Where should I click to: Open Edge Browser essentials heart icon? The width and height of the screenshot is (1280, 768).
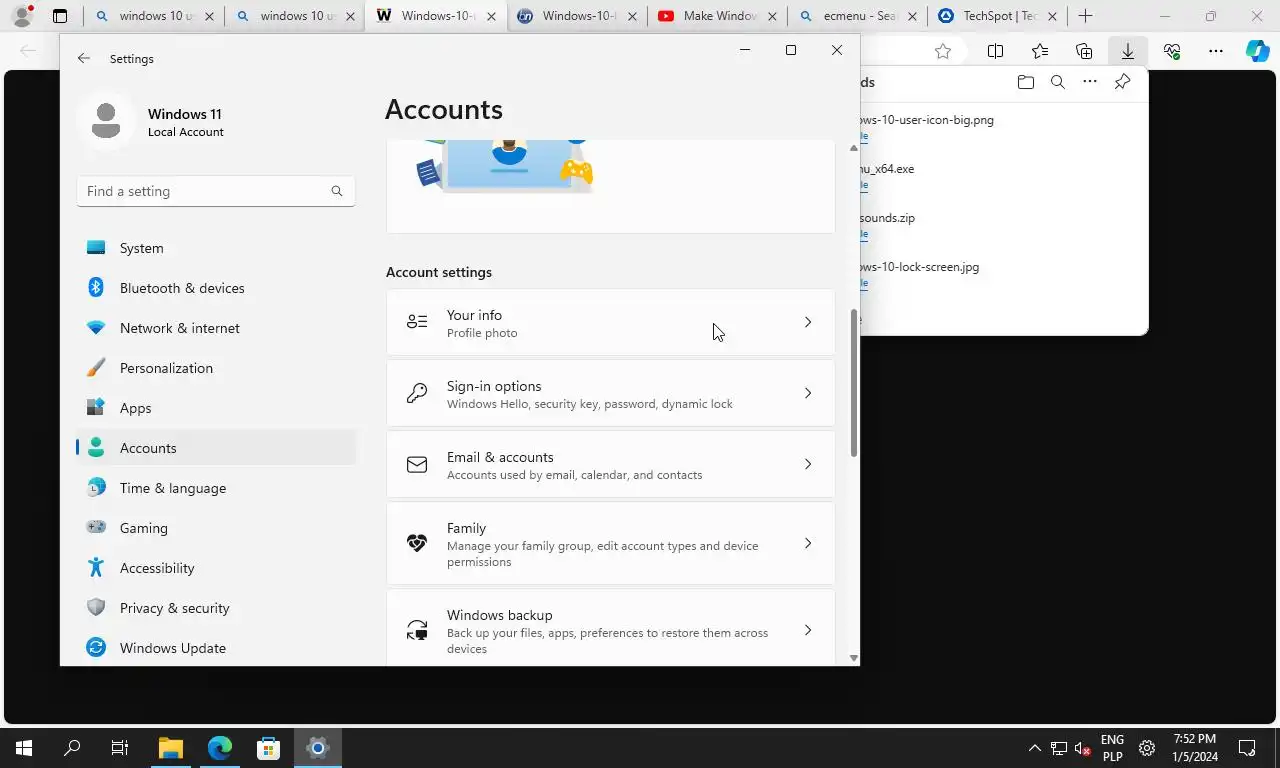coord(1172,51)
